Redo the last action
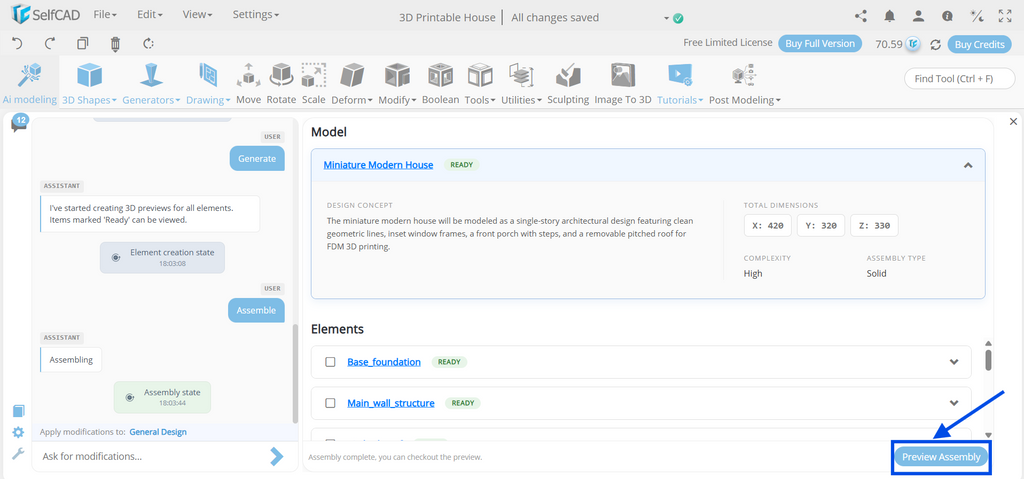The height and width of the screenshot is (479, 1024). (x=50, y=44)
